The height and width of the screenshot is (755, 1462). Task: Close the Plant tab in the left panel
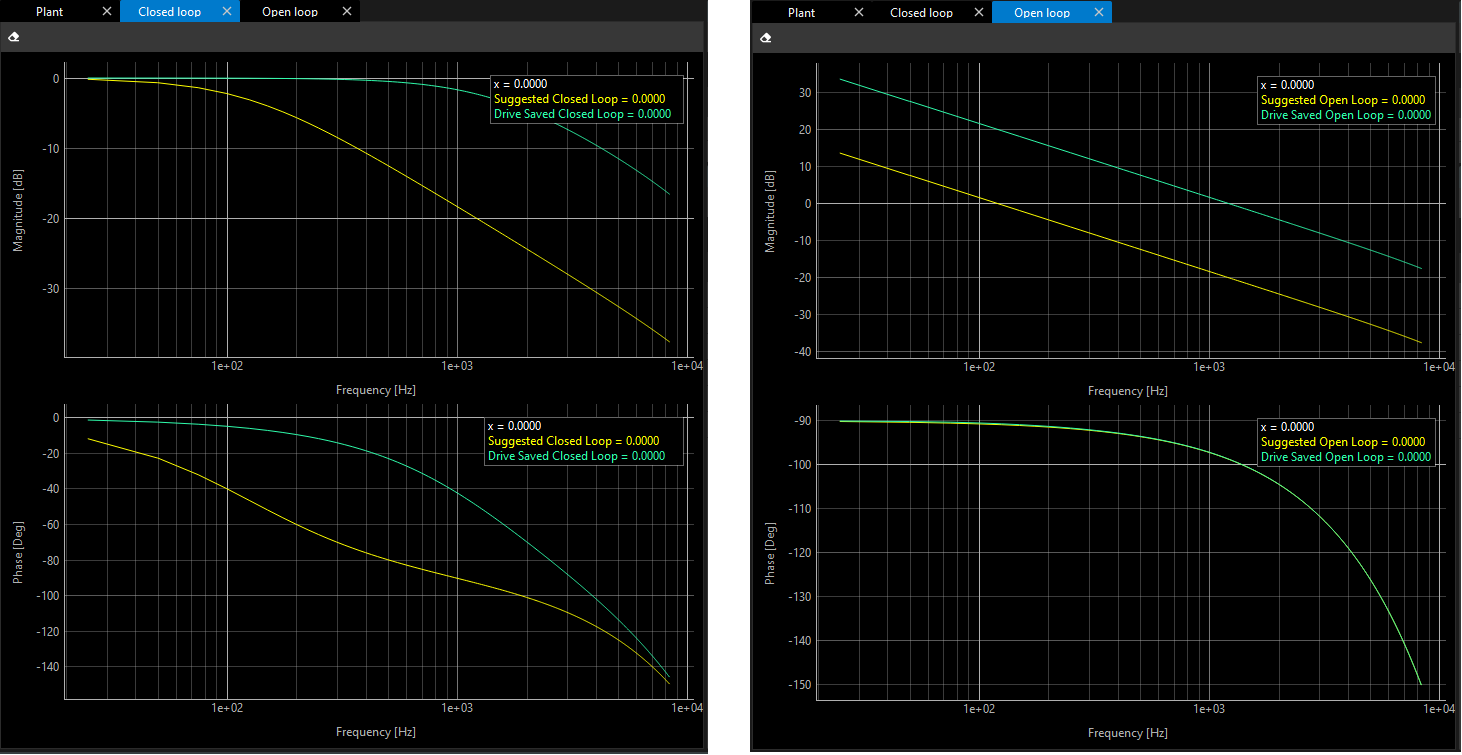pyautogui.click(x=107, y=12)
